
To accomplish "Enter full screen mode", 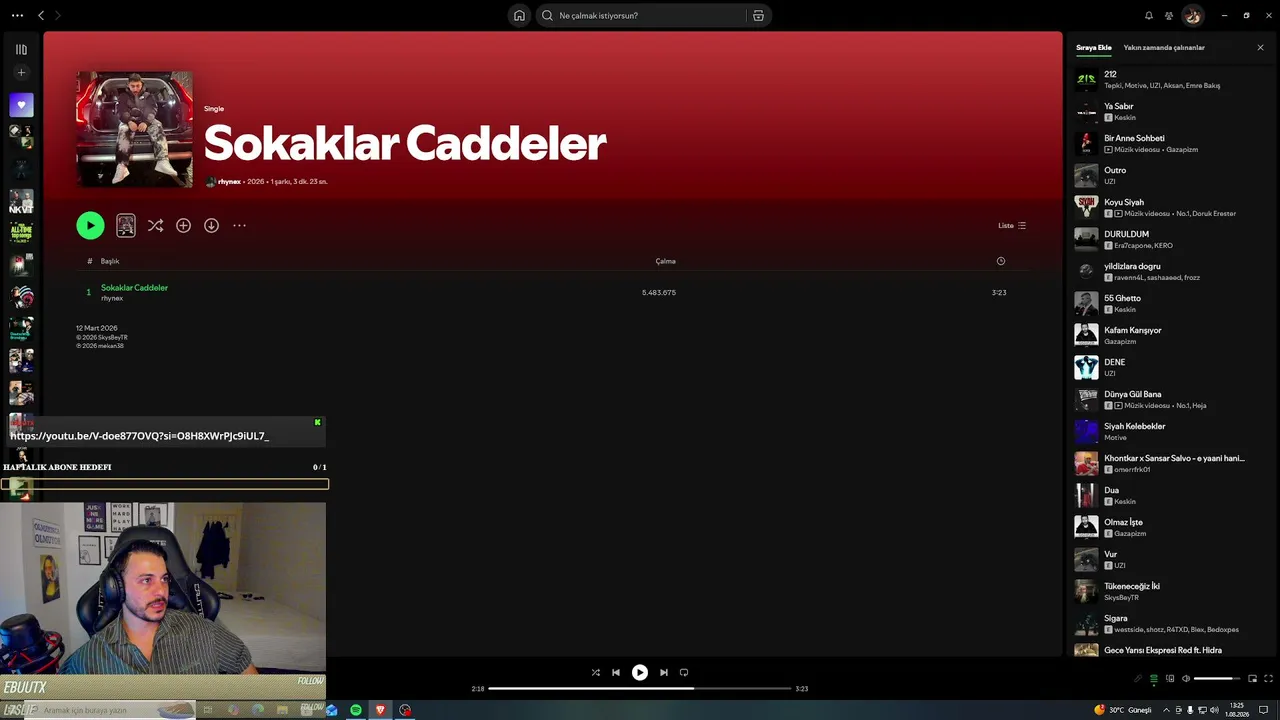I will (x=1268, y=679).
